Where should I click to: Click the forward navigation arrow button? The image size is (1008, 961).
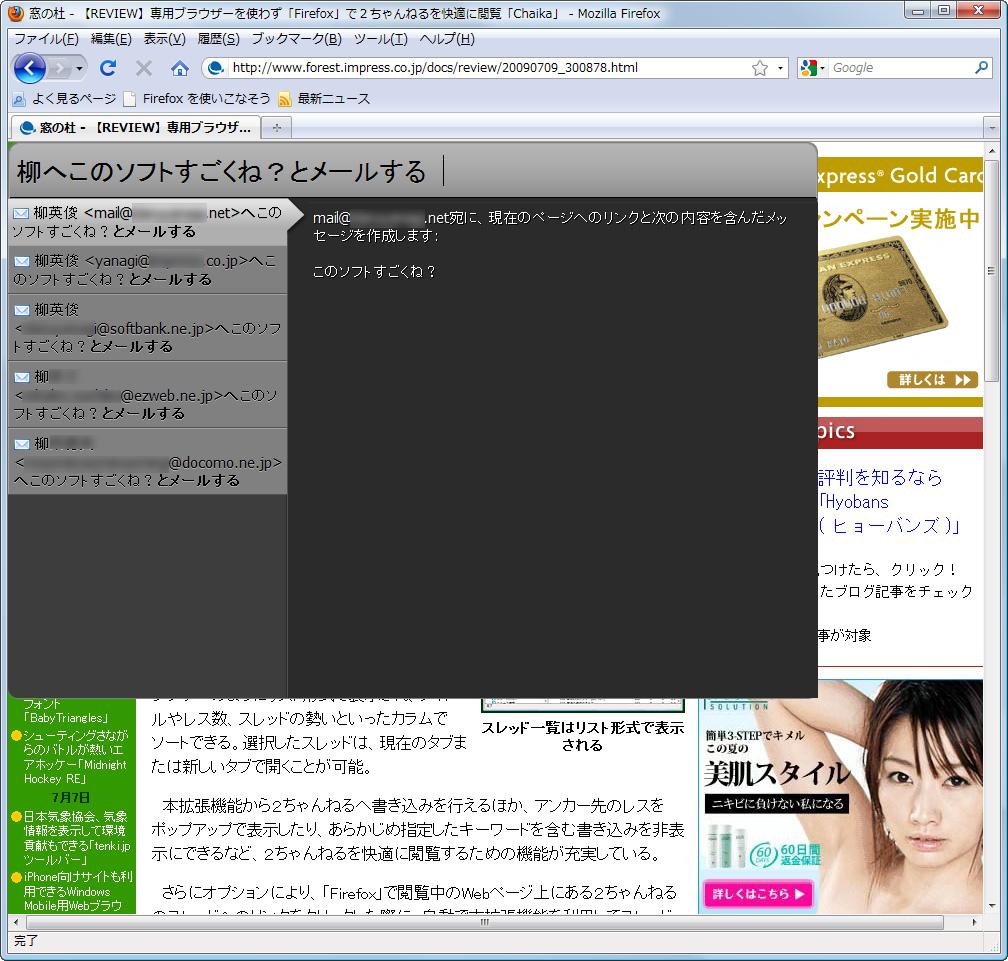coord(58,67)
